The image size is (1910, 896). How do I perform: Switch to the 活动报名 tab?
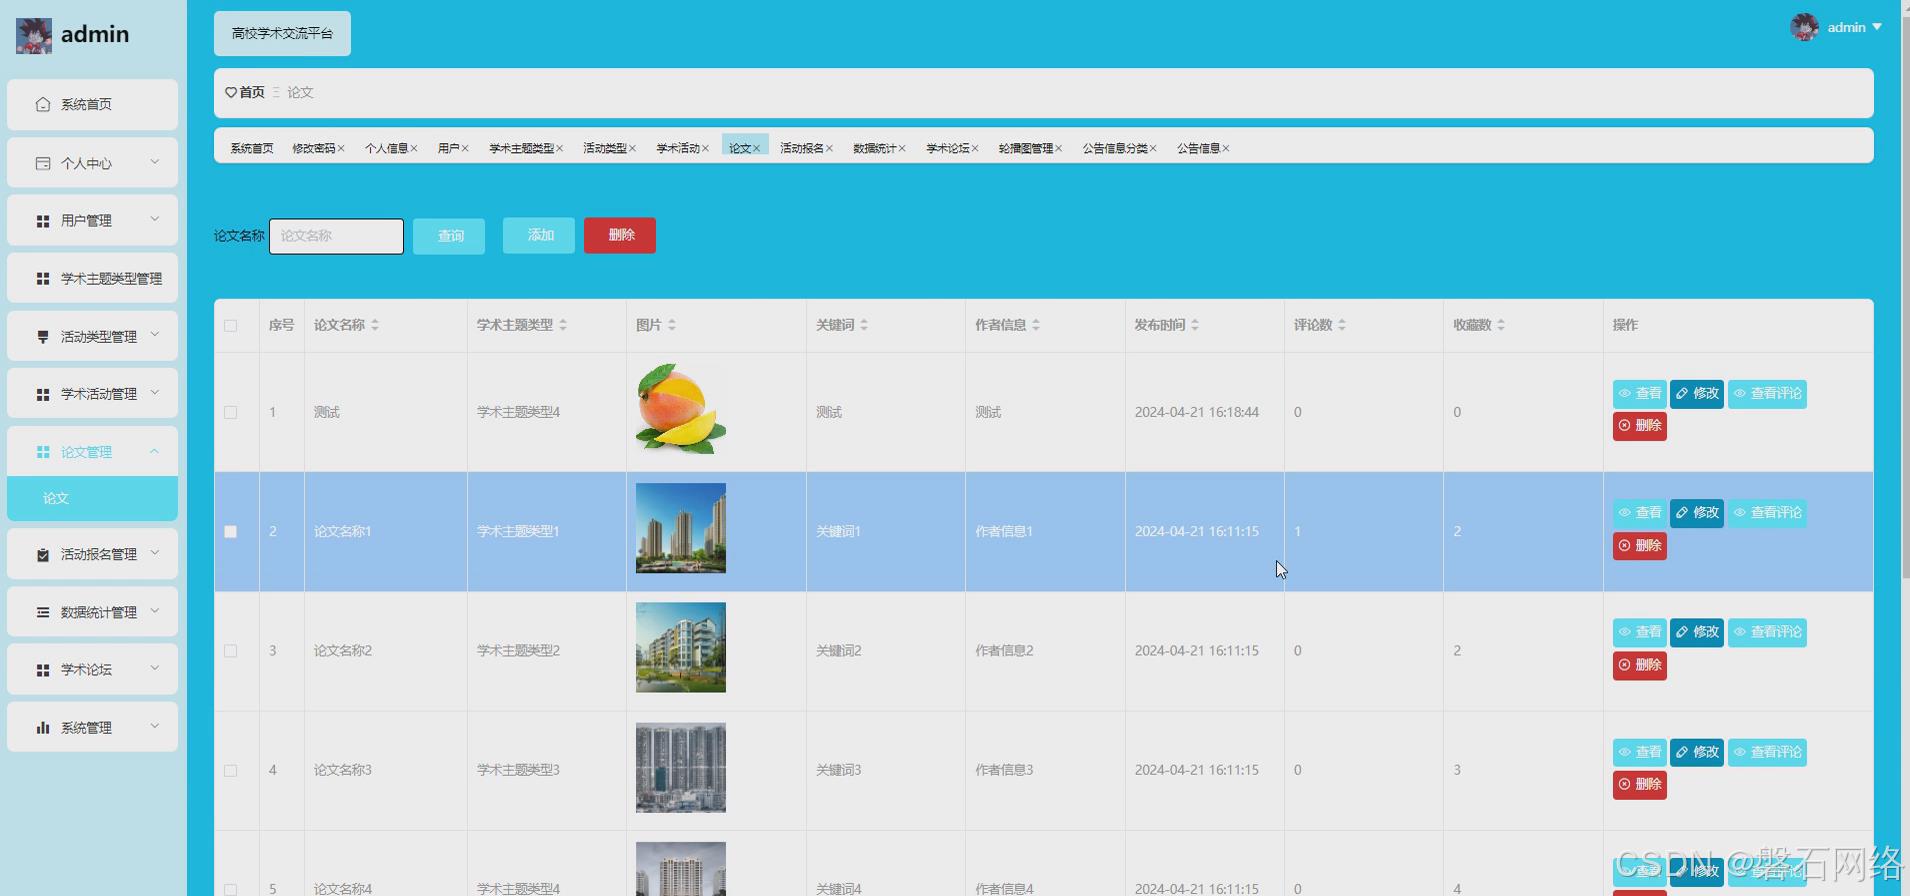pos(801,148)
